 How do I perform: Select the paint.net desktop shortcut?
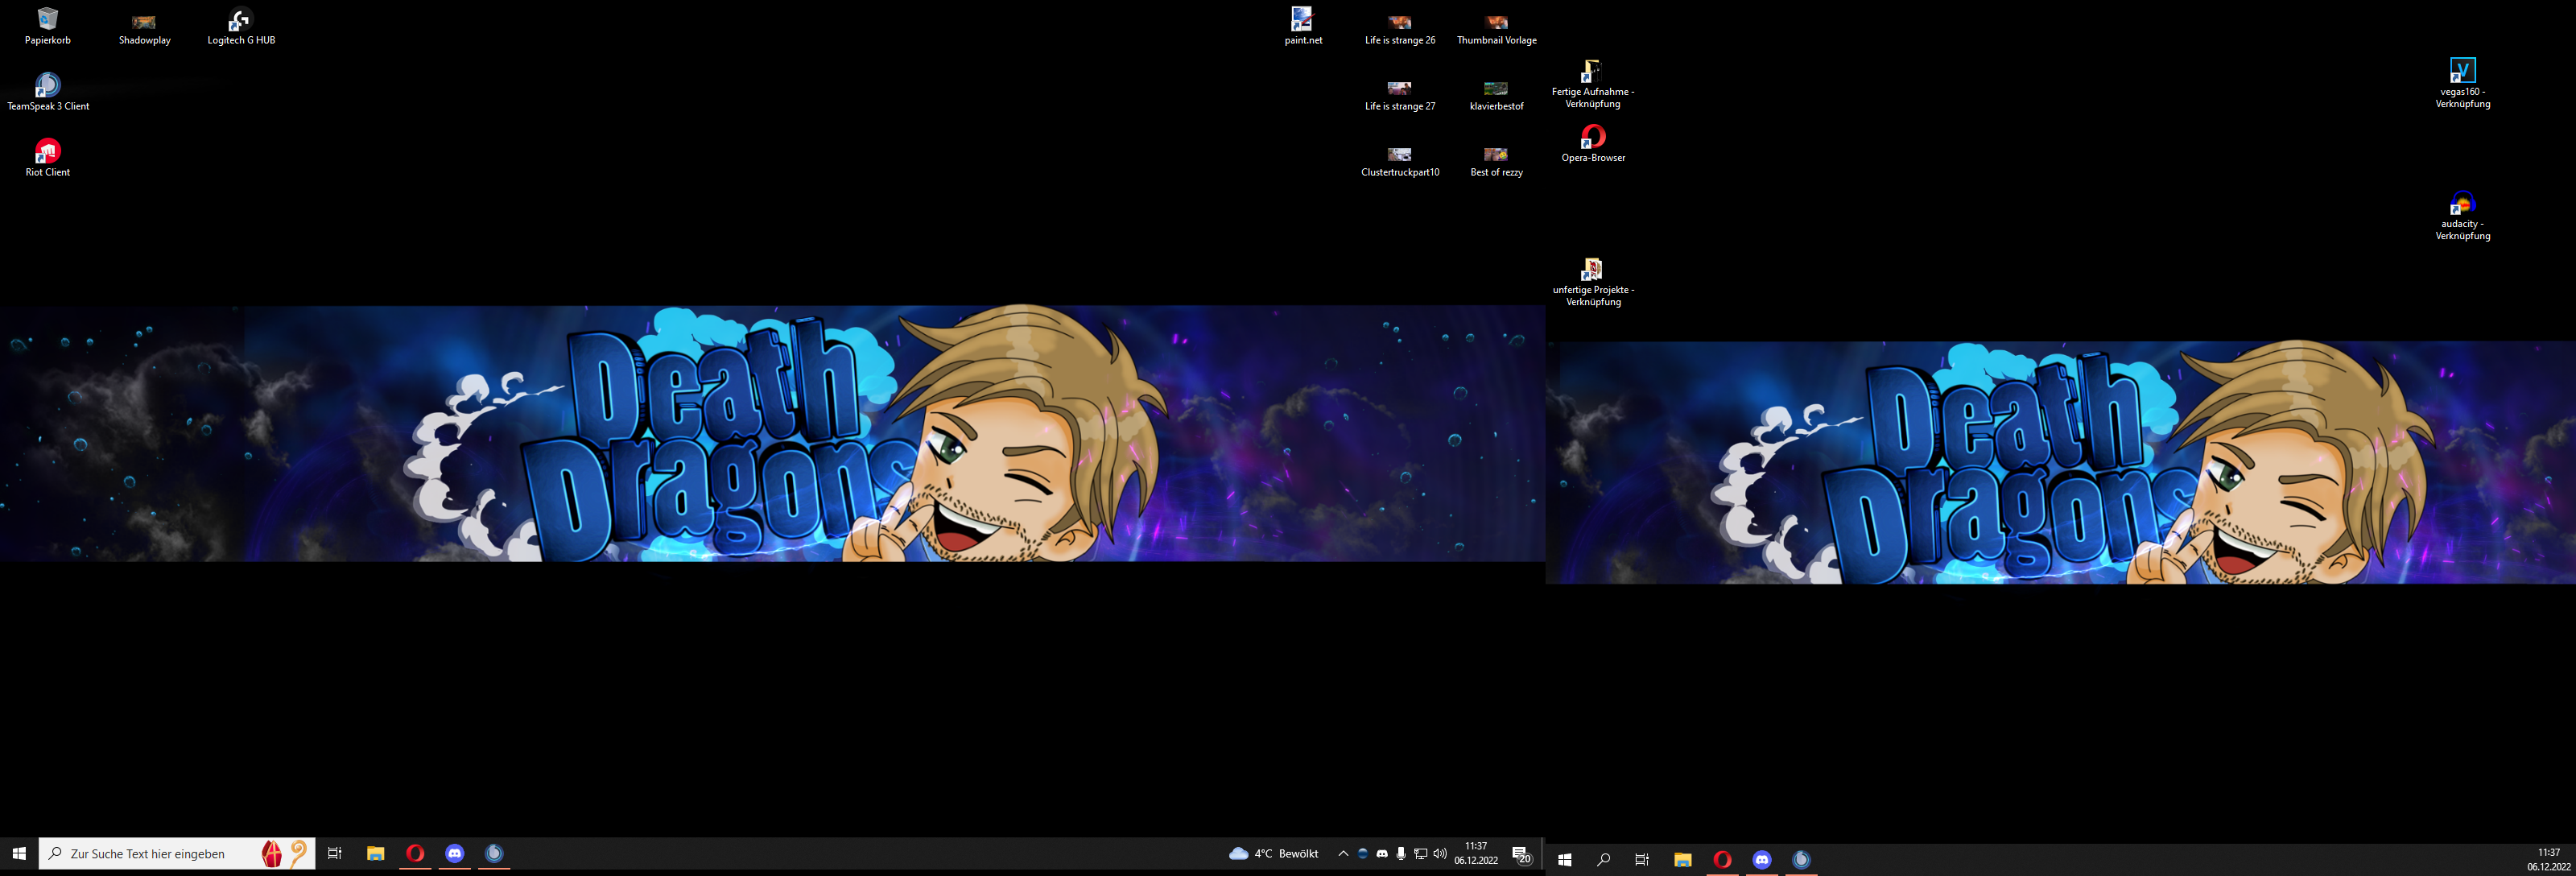[1303, 26]
